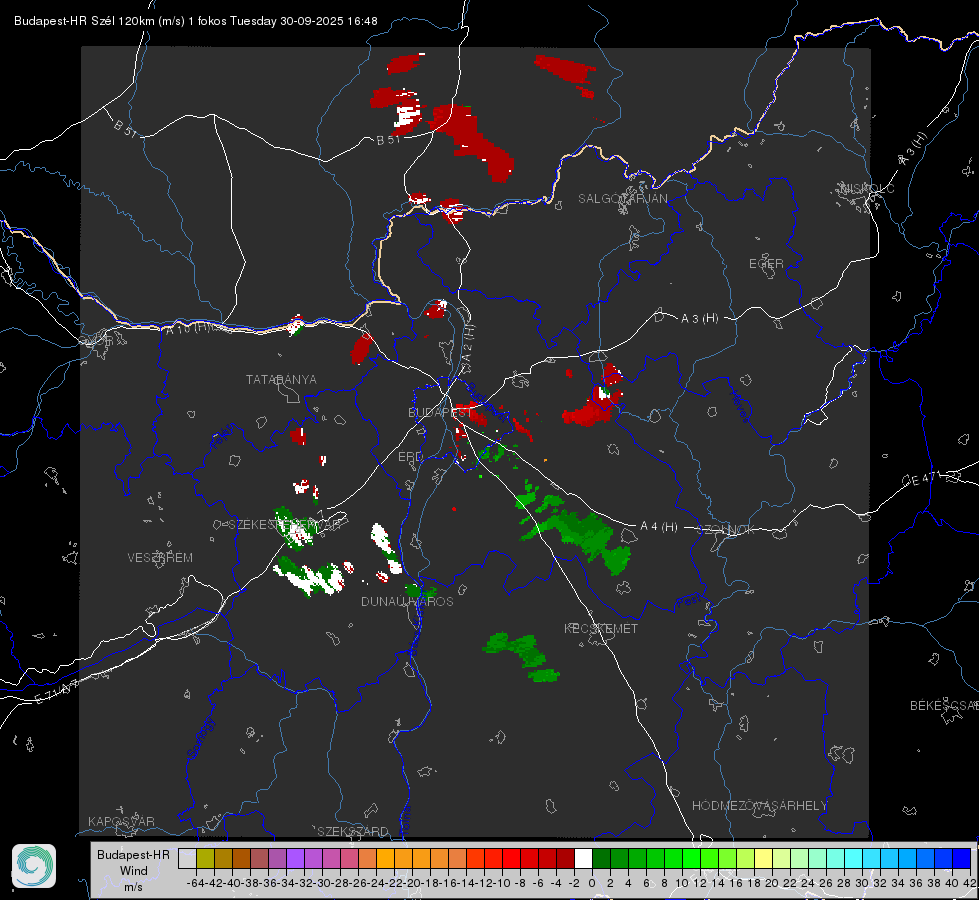Pick the dark blue swatch above label 42
The height and width of the screenshot is (900, 979).
962,858
